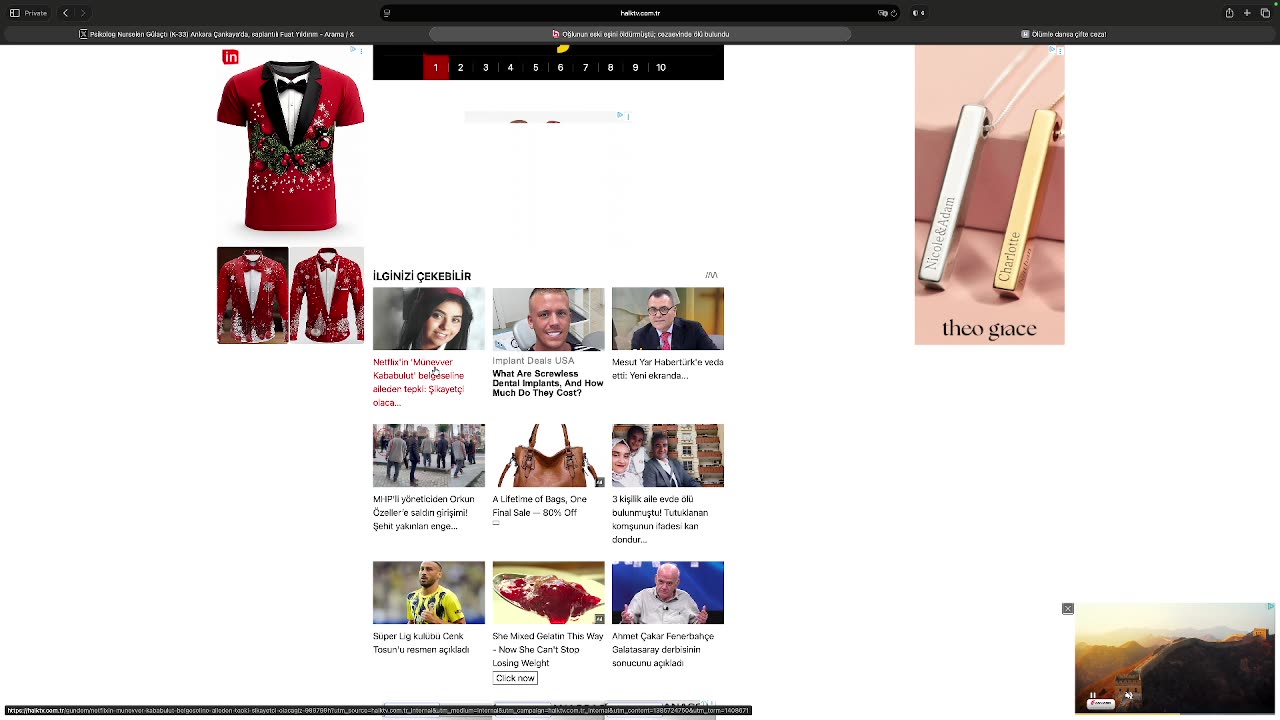Open the theo grace bar necklace ad
1280x720 pixels.
click(x=989, y=195)
